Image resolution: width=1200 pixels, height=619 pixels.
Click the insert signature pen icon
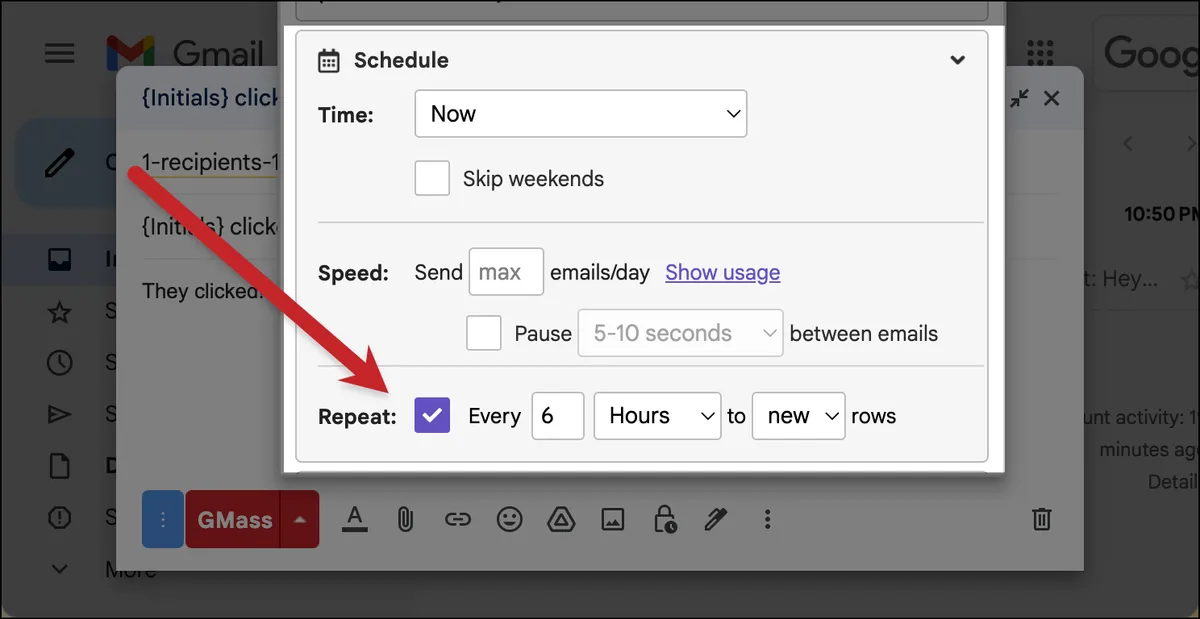point(716,519)
